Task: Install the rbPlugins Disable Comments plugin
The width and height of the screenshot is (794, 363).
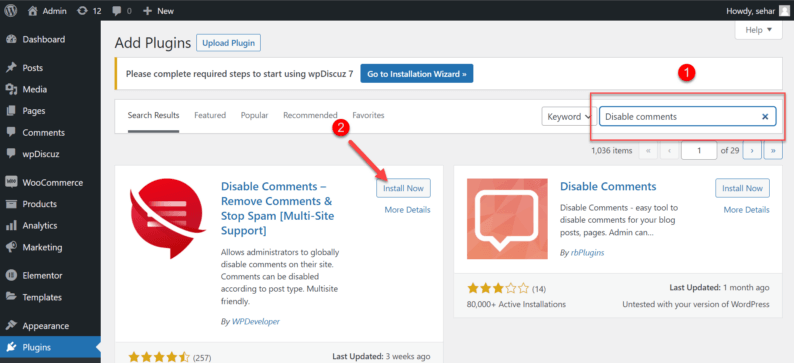Action: 742,188
